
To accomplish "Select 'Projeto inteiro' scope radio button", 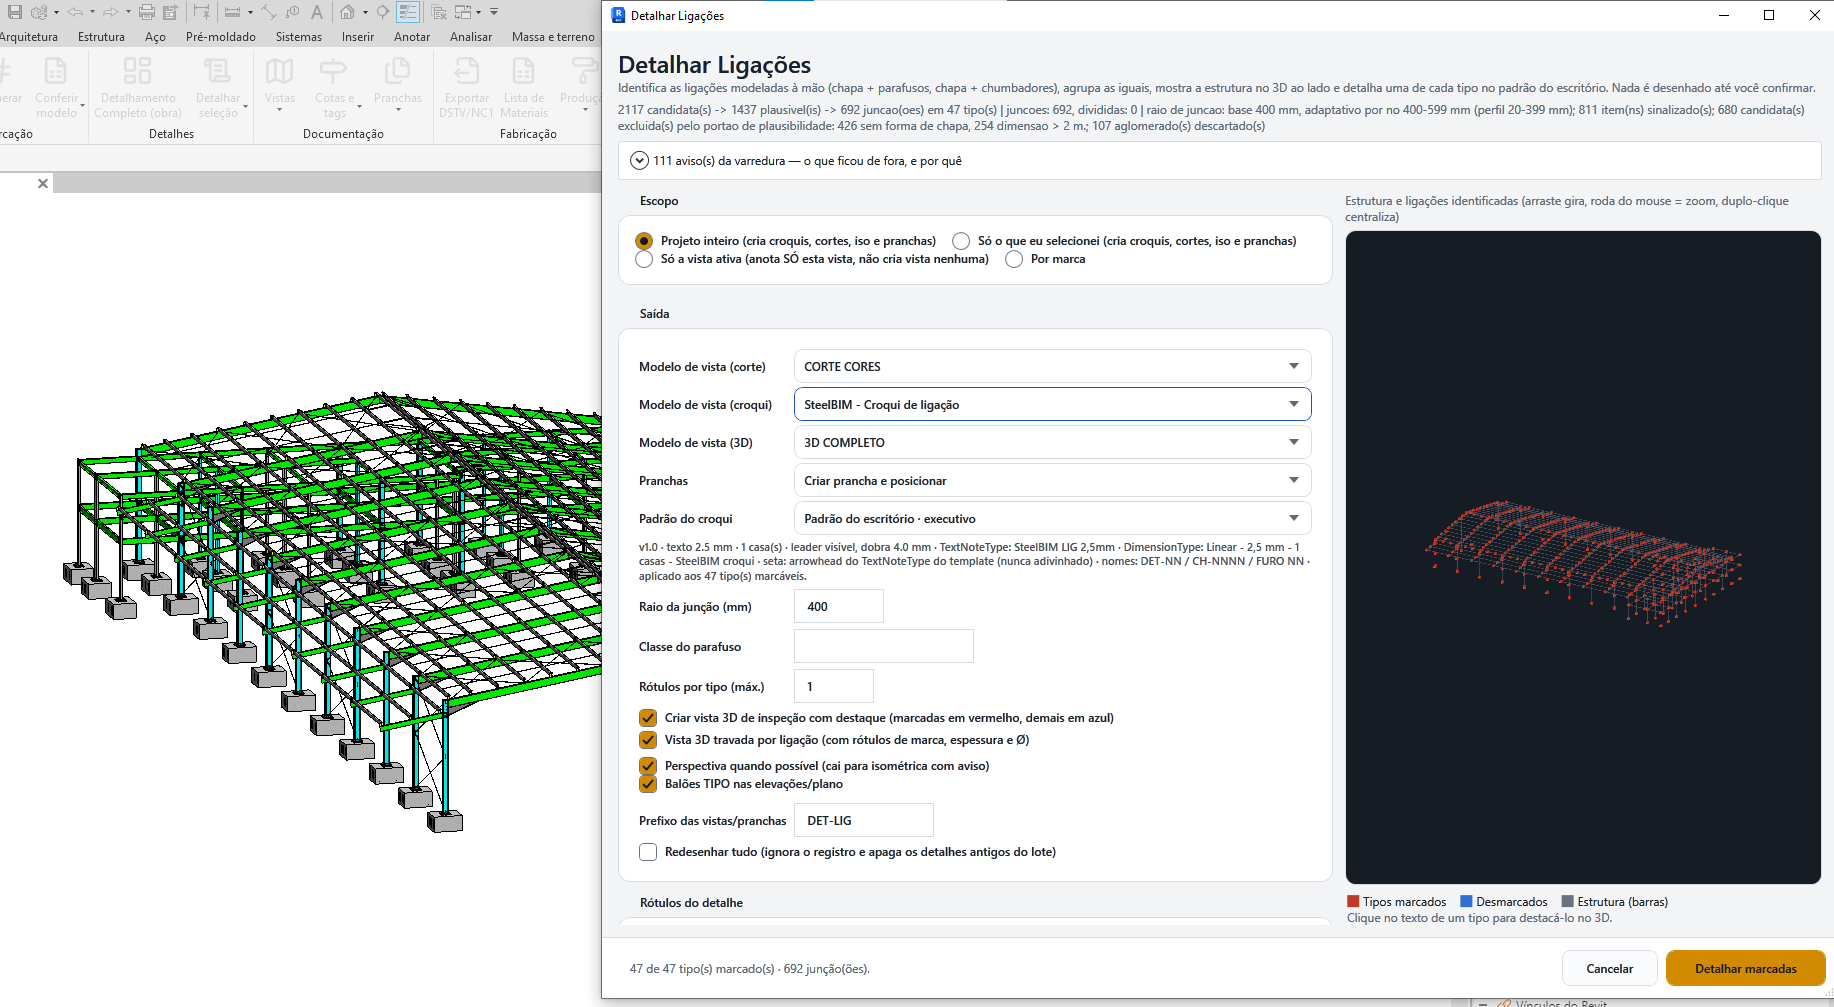I will pyautogui.click(x=644, y=241).
